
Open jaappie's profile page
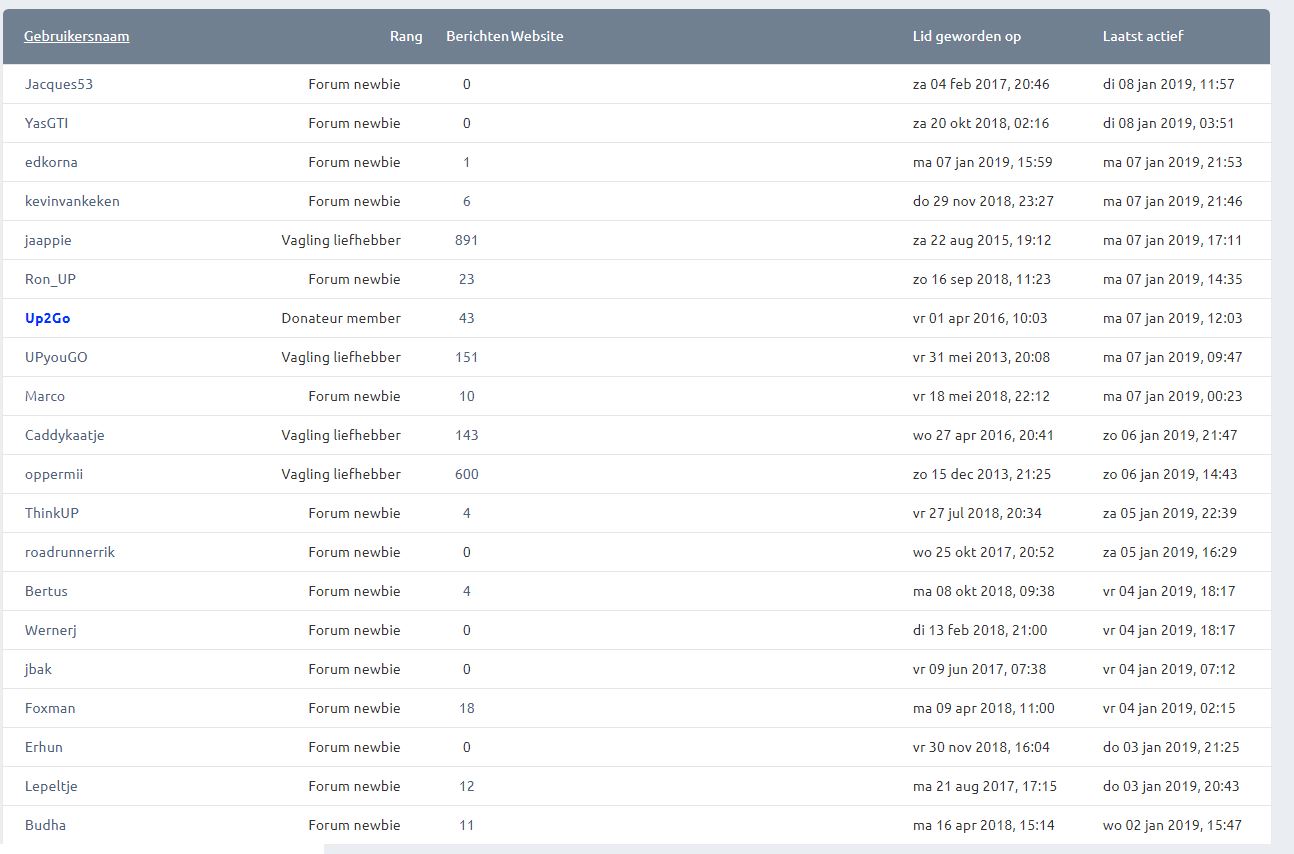click(x=48, y=240)
